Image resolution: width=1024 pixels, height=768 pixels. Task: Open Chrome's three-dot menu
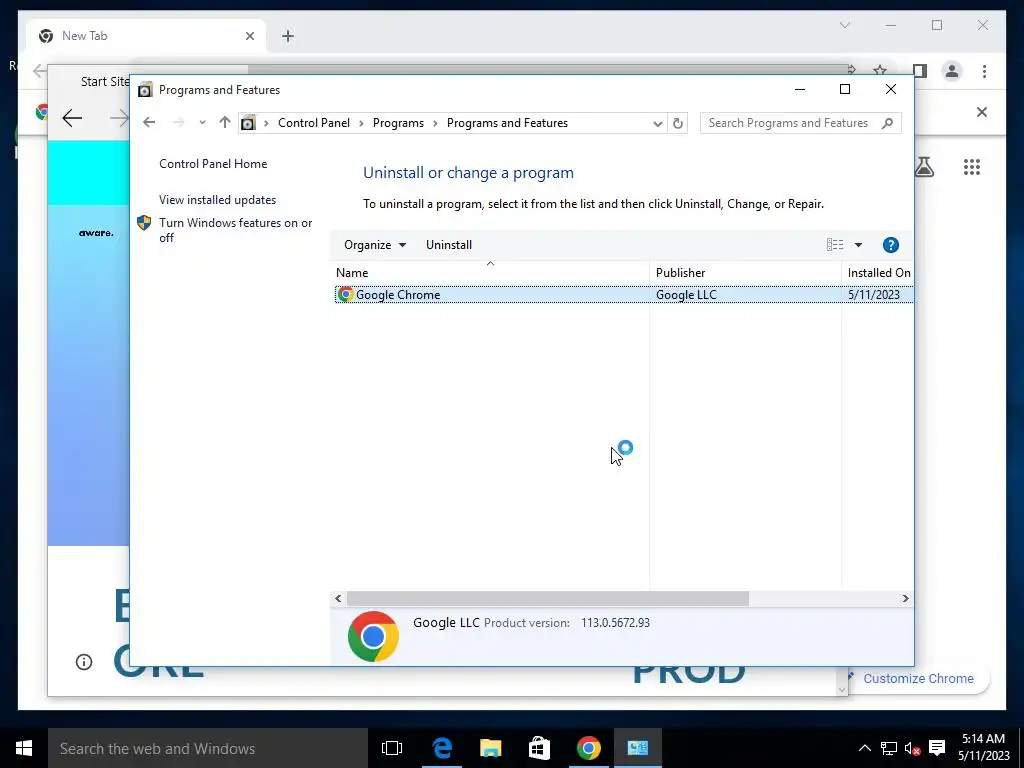[x=984, y=71]
